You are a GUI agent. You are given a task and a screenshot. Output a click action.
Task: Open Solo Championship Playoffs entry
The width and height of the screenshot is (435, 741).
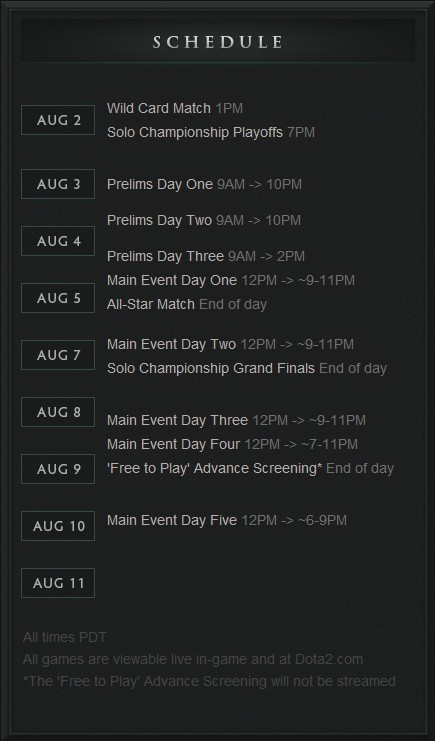[x=211, y=132]
